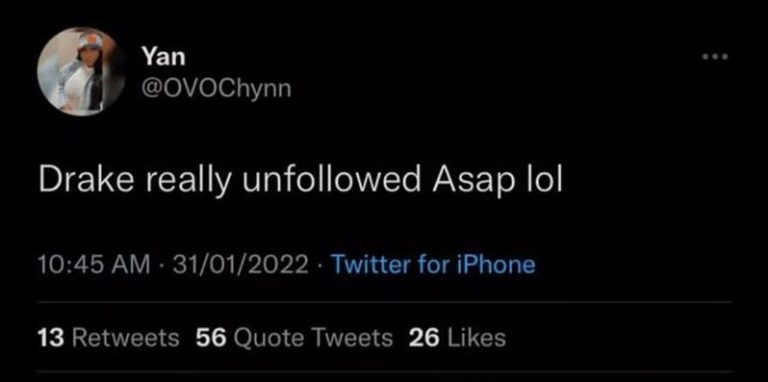Click the number 13 before Retweets
768x382 pixels.
click(x=51, y=338)
